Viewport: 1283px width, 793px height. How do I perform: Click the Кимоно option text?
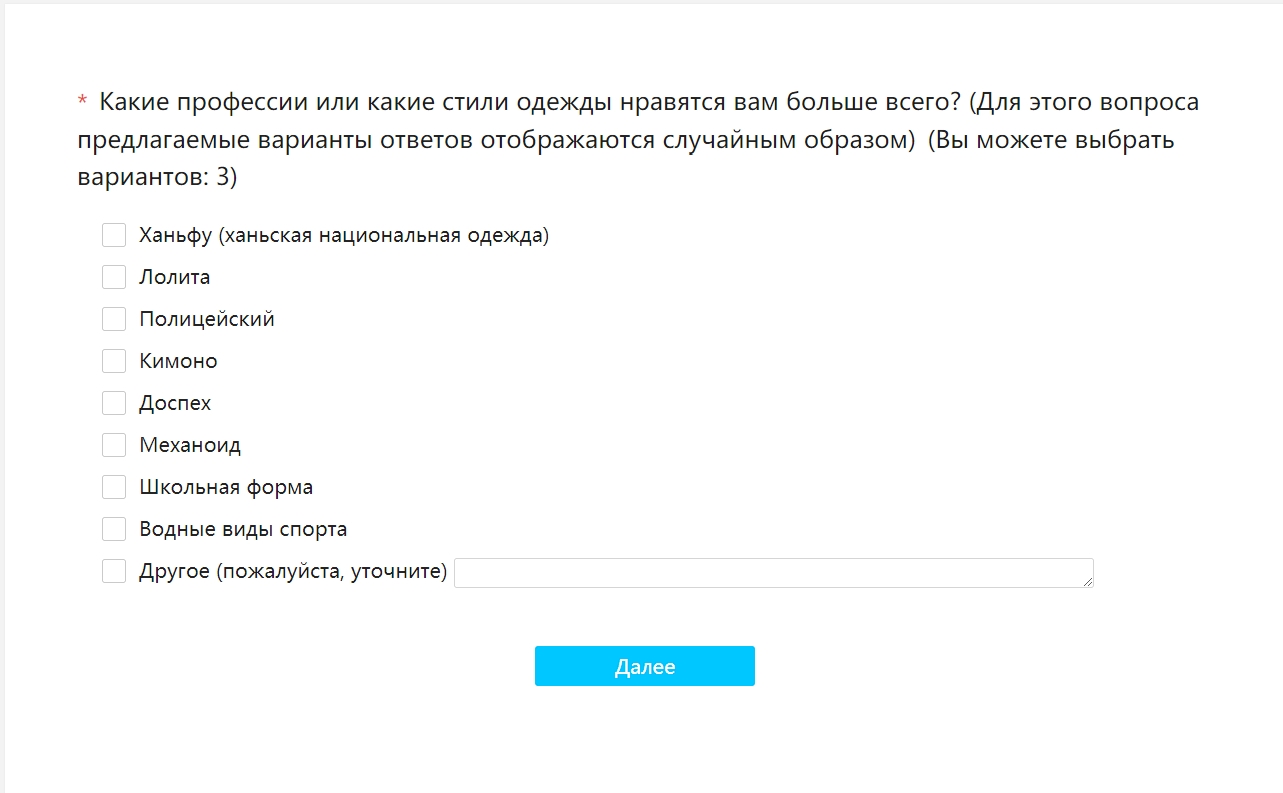[x=178, y=362]
